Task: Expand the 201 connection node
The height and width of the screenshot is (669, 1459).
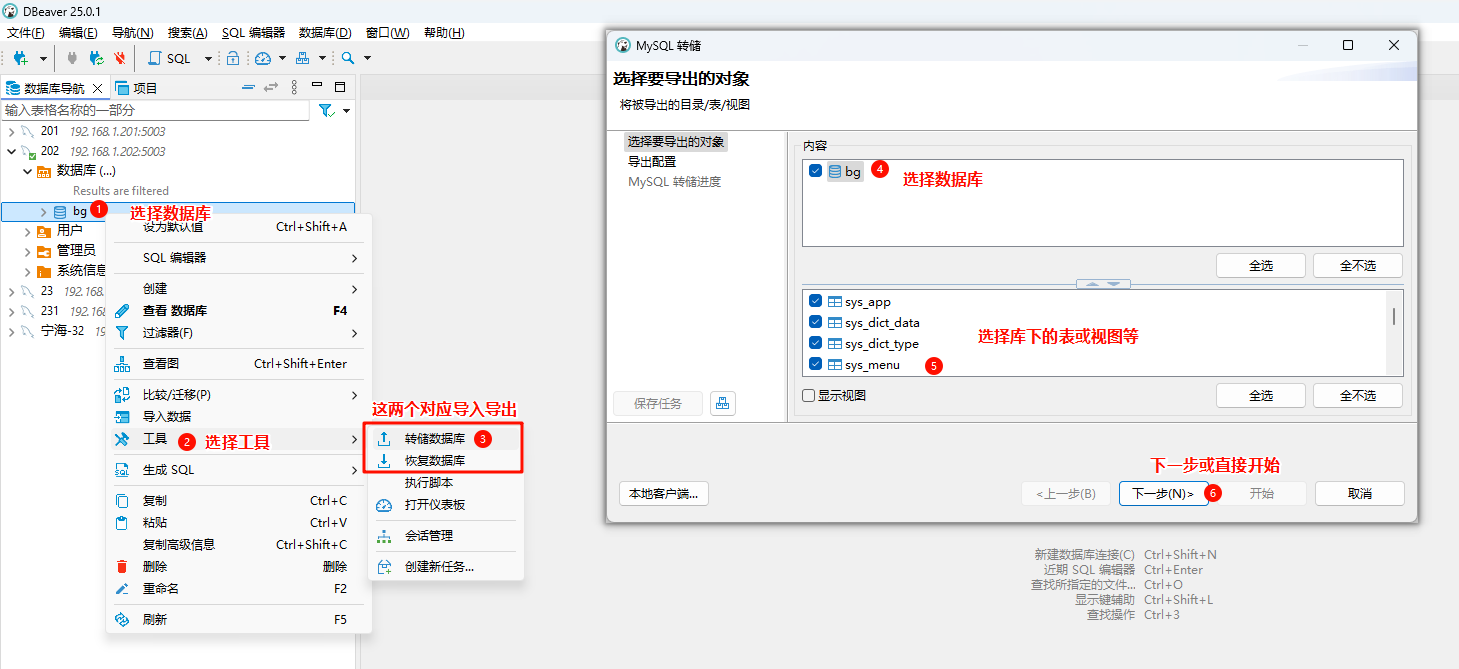Action: [x=11, y=131]
